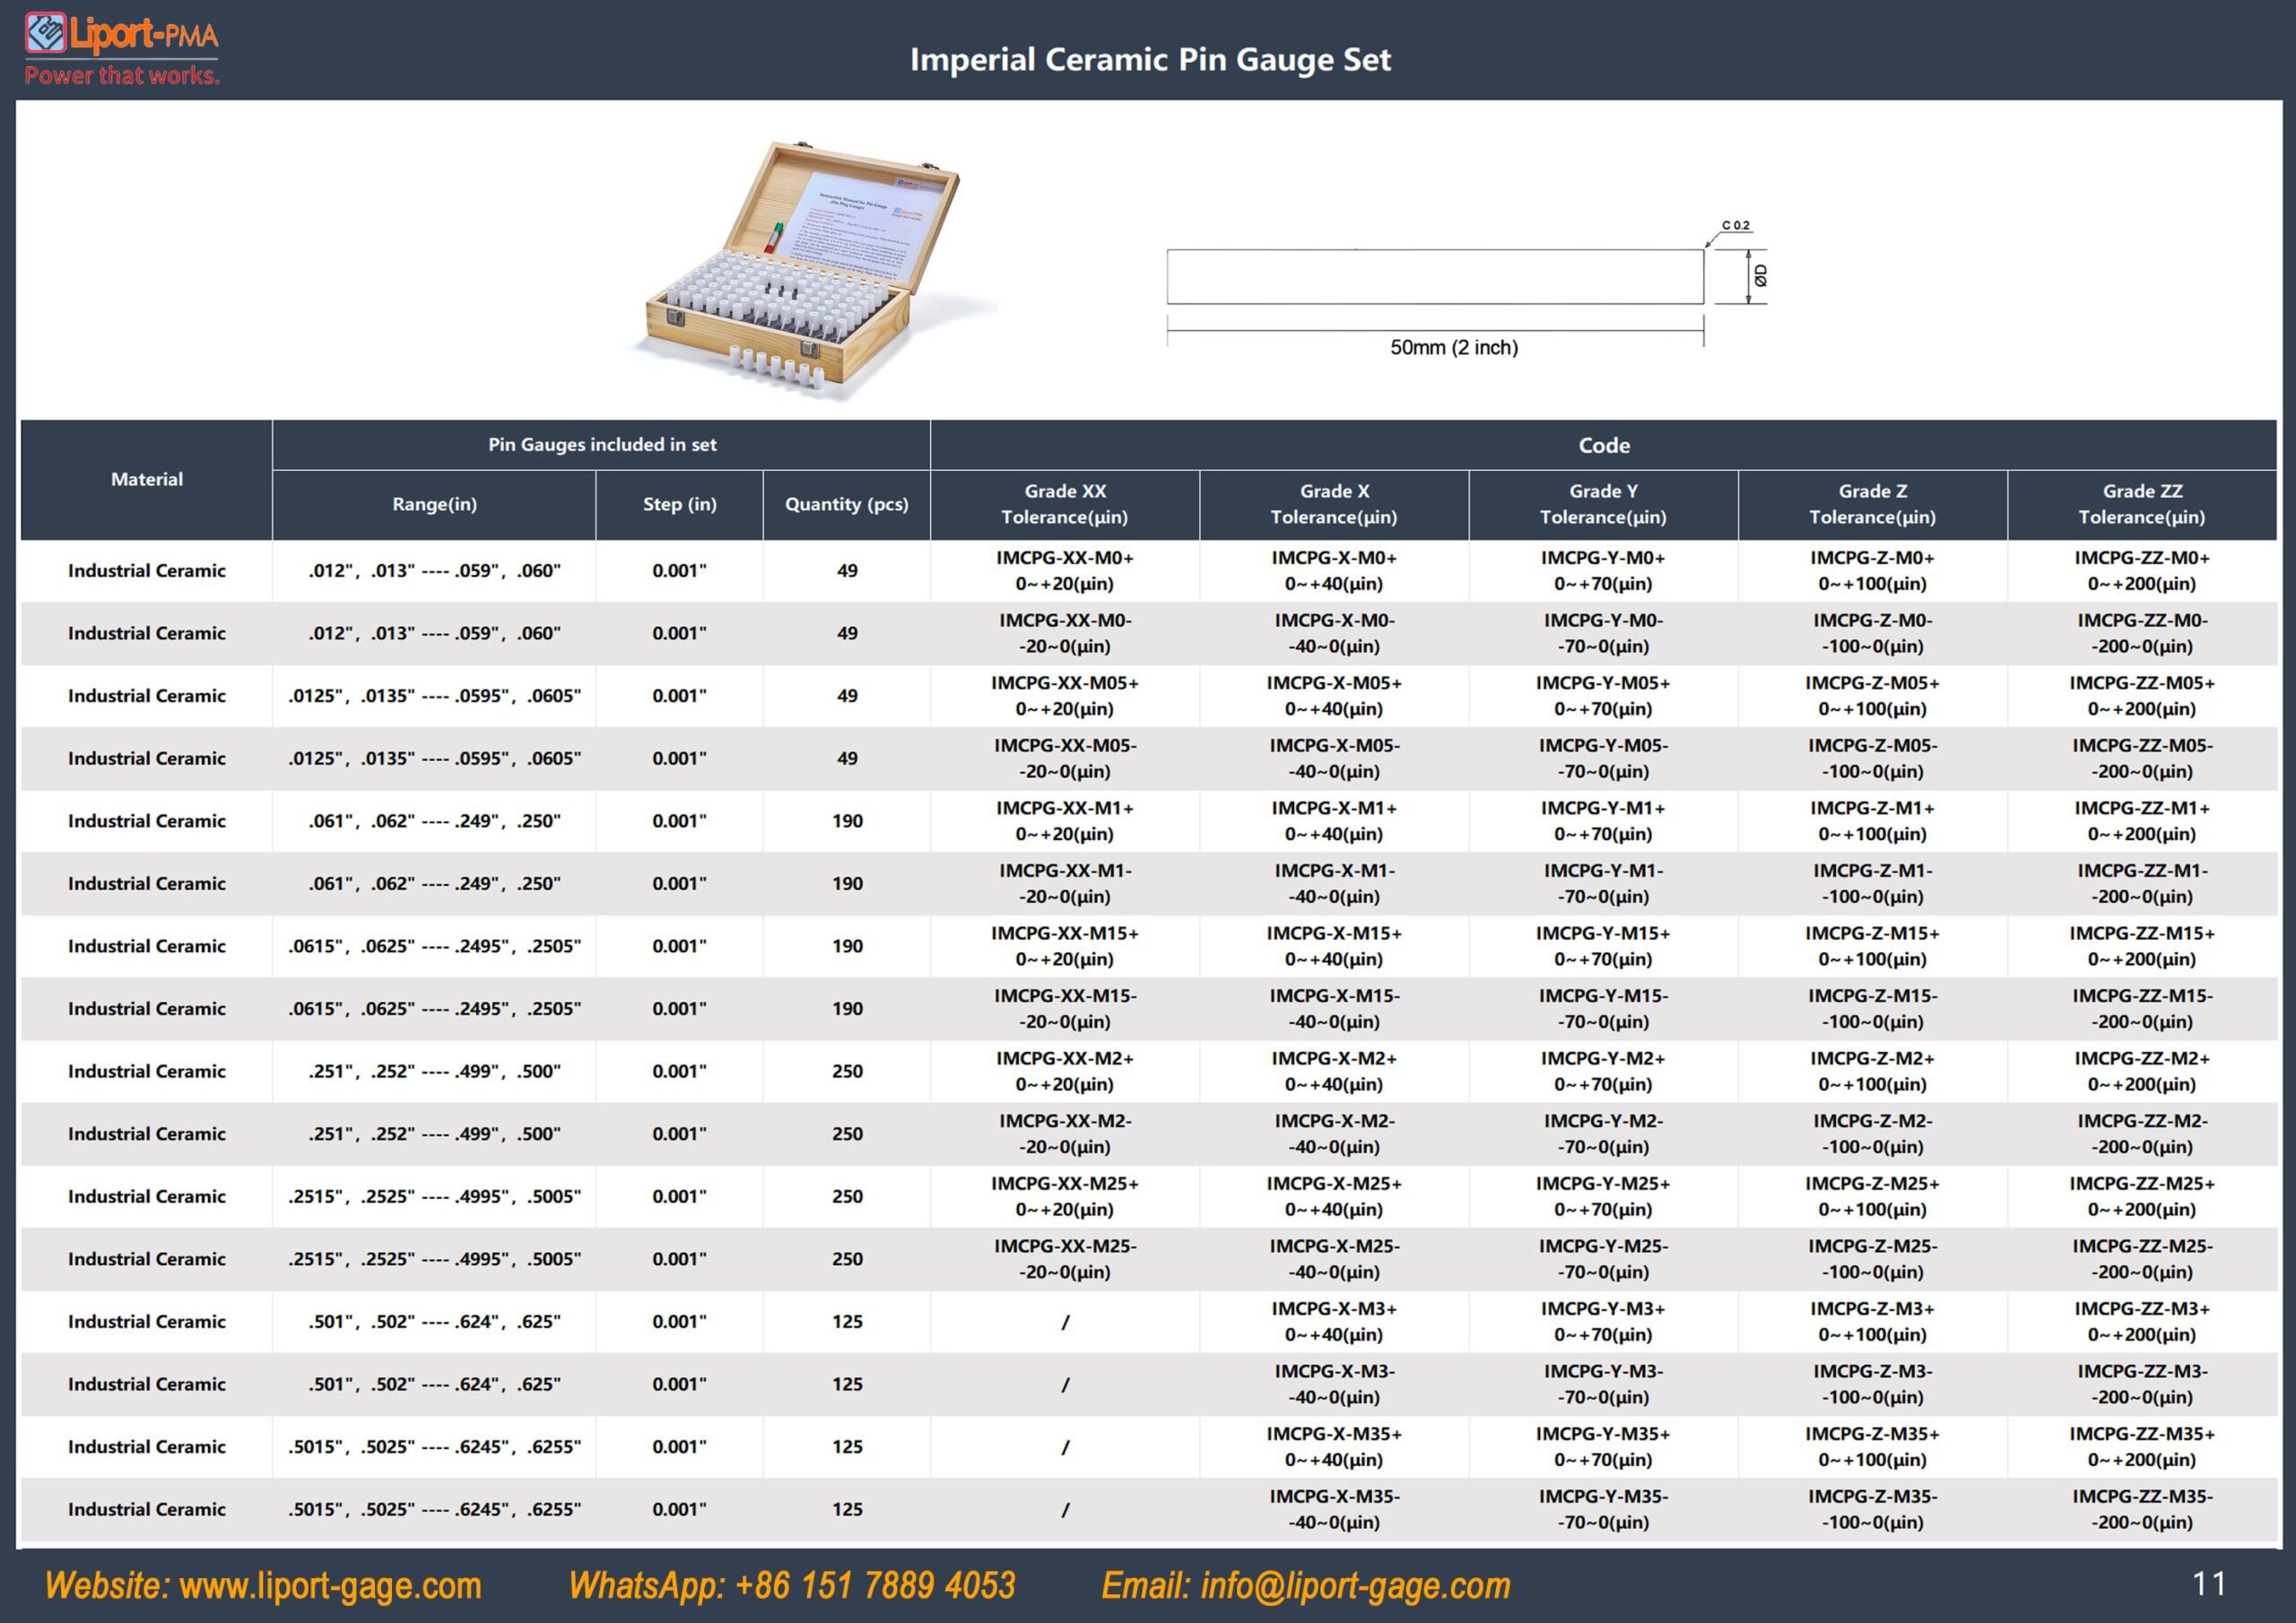Click the WhatsApp phone number in footer
The height and width of the screenshot is (1623, 2296).
pyautogui.click(x=875, y=1585)
